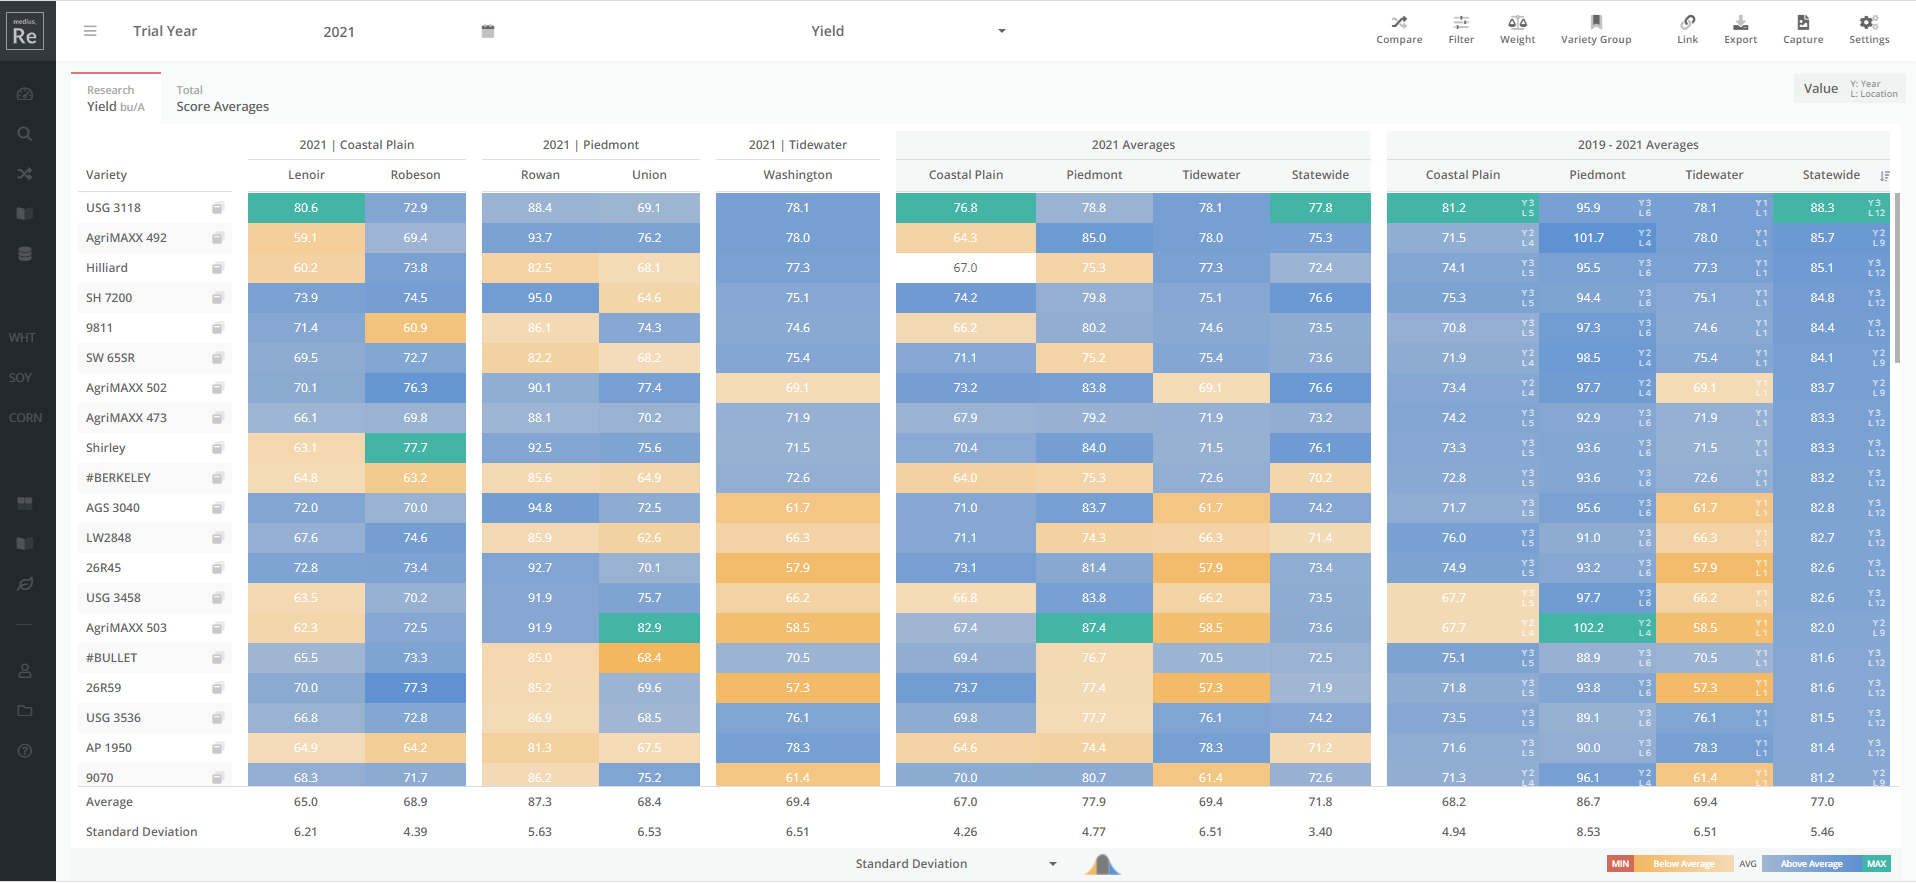This screenshot has height=883, width=1916.
Task: Expand the Yield dropdown
Action: [1001, 31]
